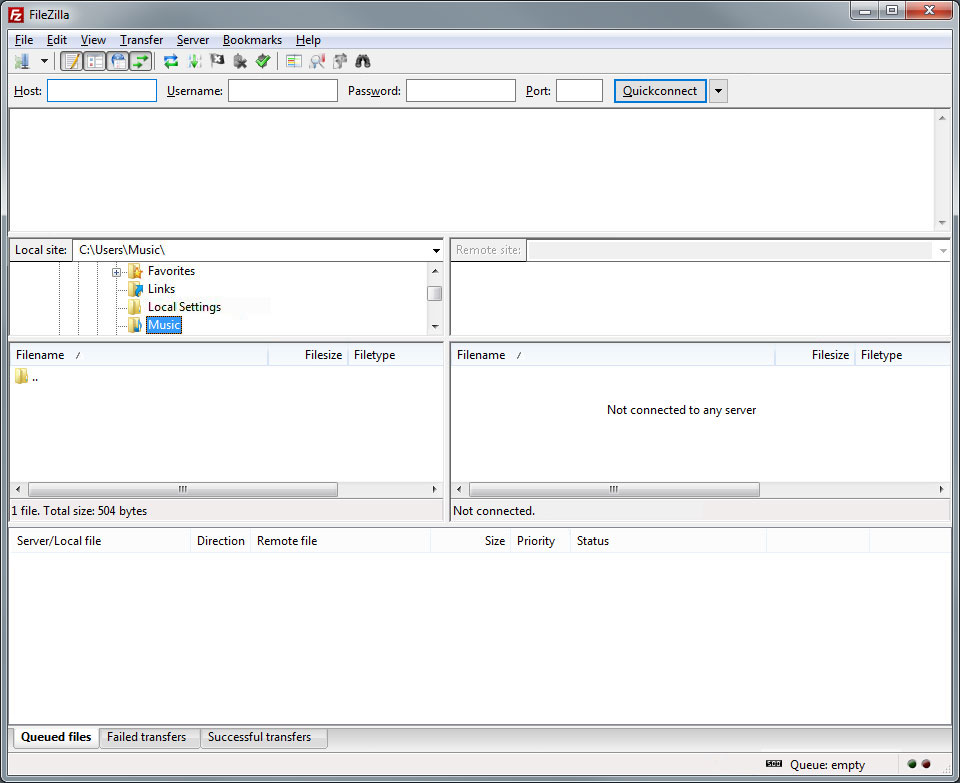Refresh the file and folder lists
Screen dimensions: 960x783
click(x=171, y=61)
